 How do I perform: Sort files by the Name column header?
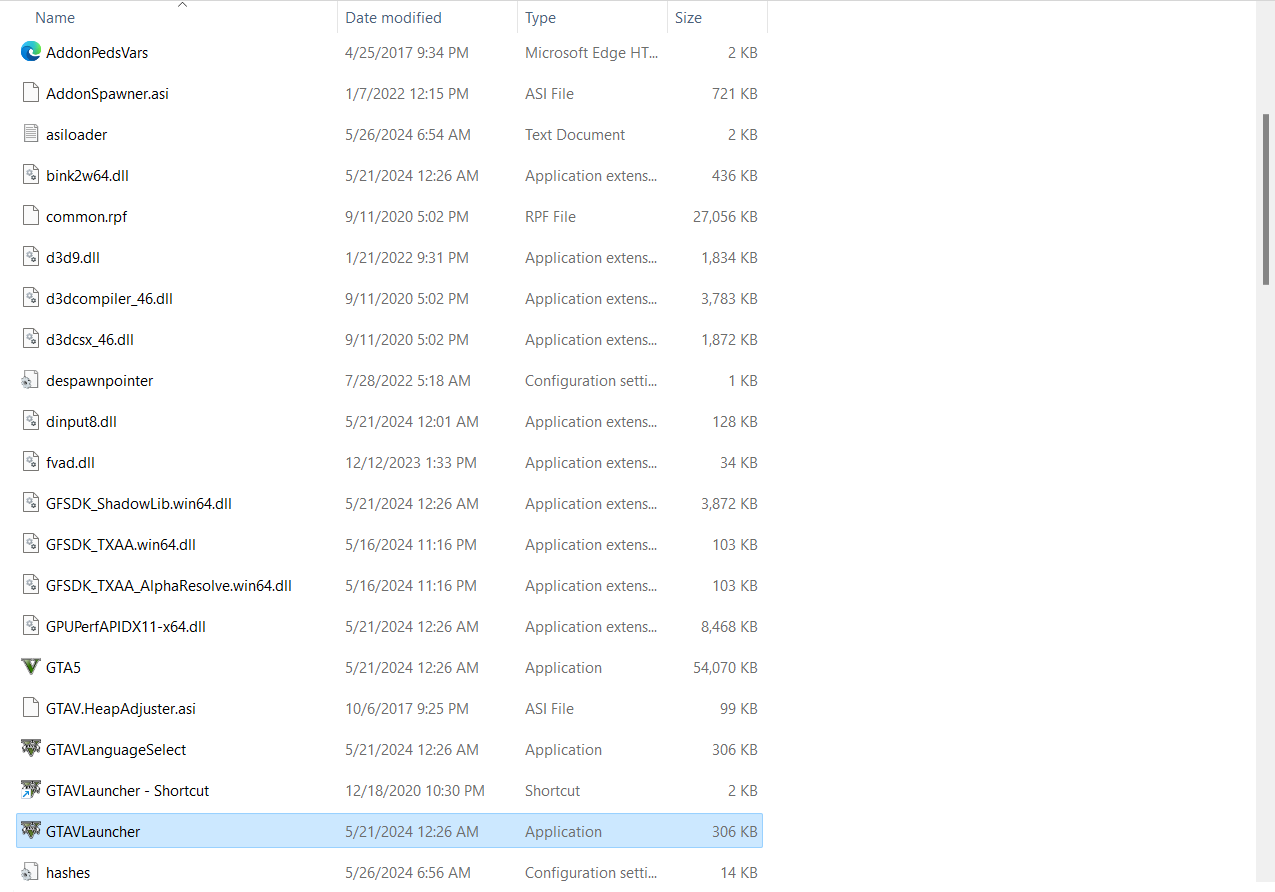(55, 17)
